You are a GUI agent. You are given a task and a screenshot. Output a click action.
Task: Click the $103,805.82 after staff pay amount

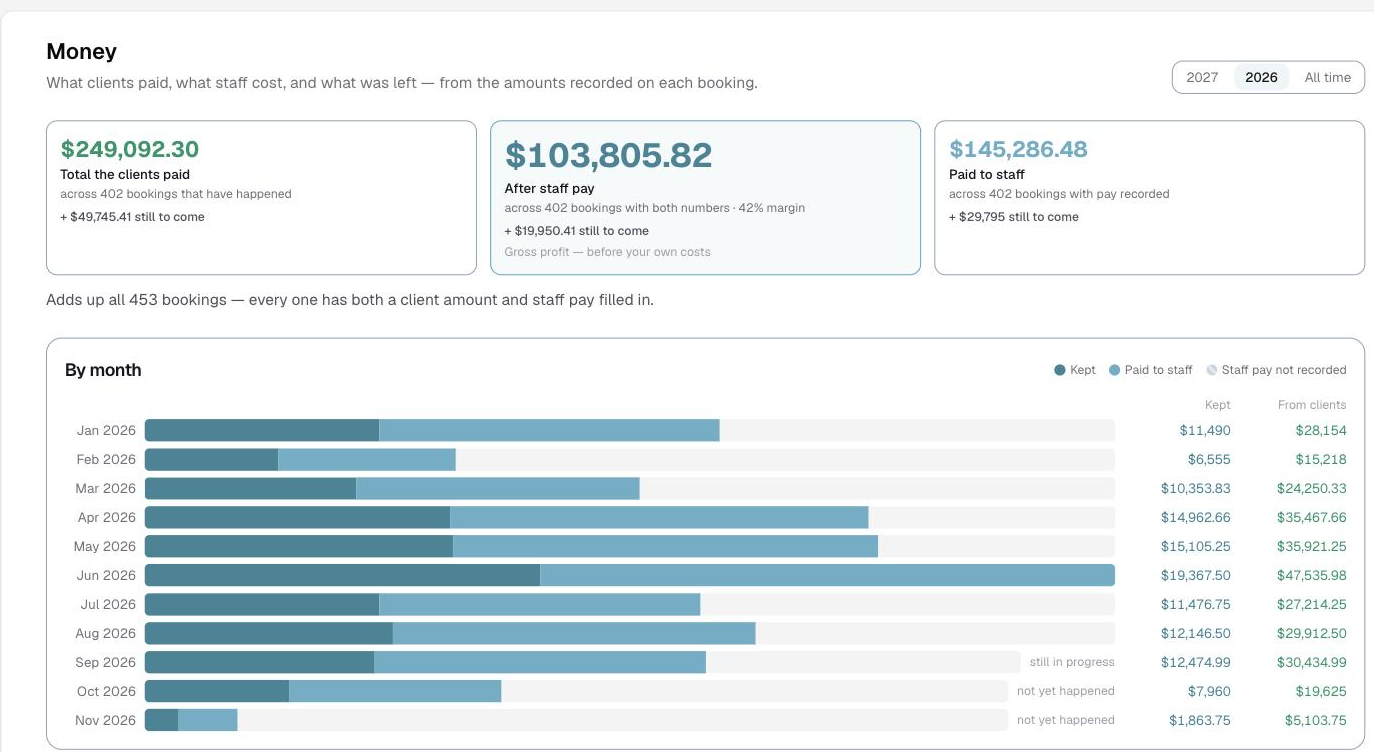(x=609, y=155)
